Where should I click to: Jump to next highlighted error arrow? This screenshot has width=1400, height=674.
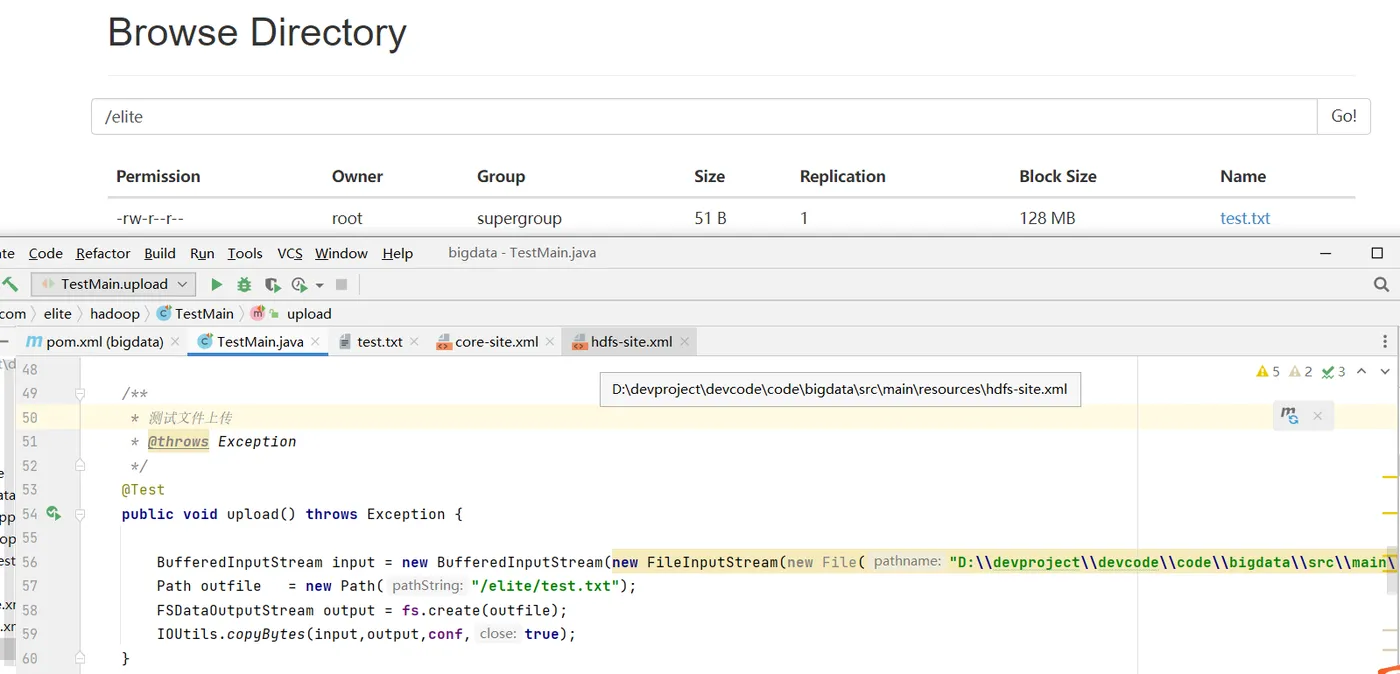click(1384, 372)
